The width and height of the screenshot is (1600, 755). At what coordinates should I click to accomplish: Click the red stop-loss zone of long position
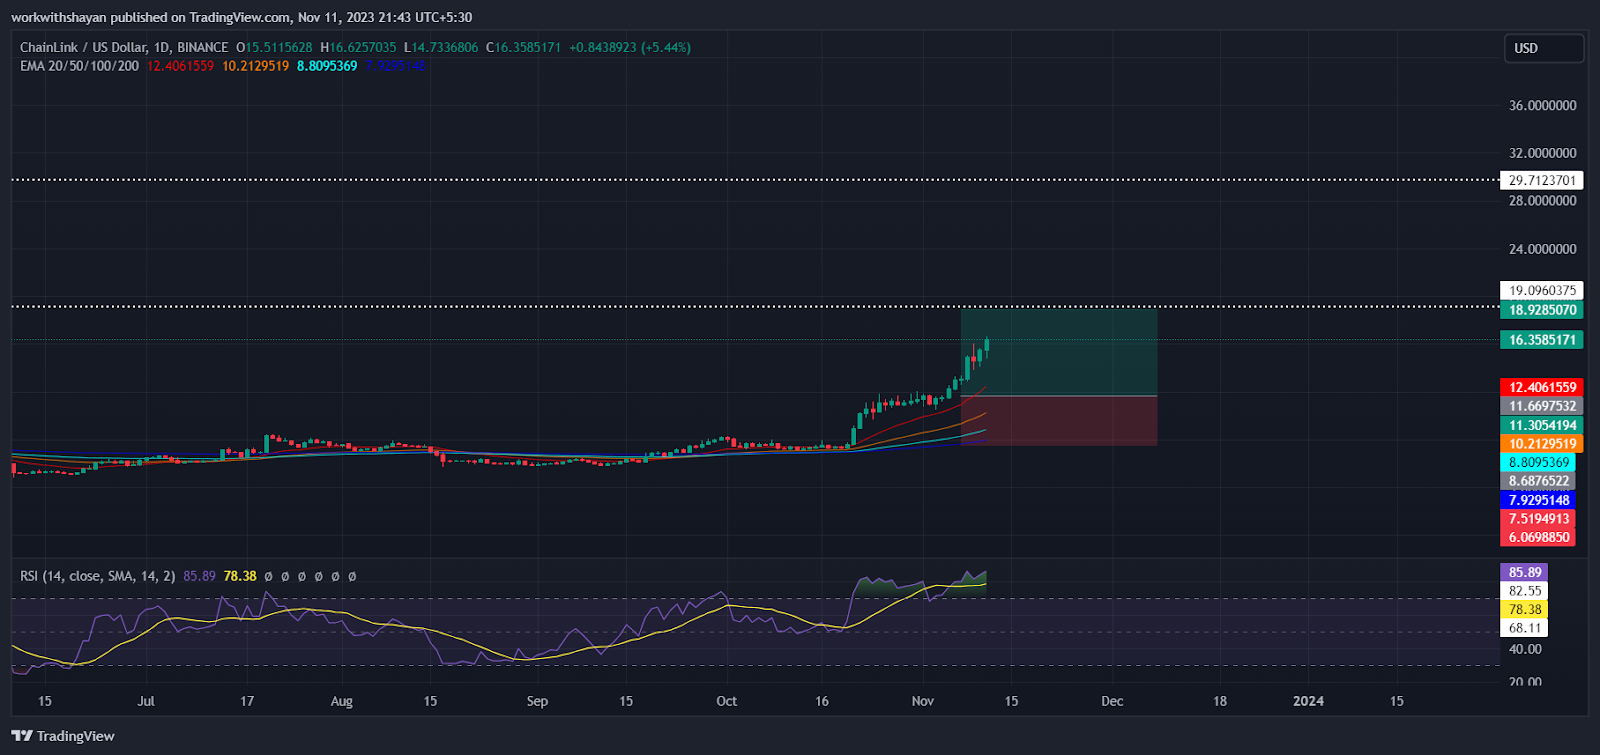[x=1058, y=421]
